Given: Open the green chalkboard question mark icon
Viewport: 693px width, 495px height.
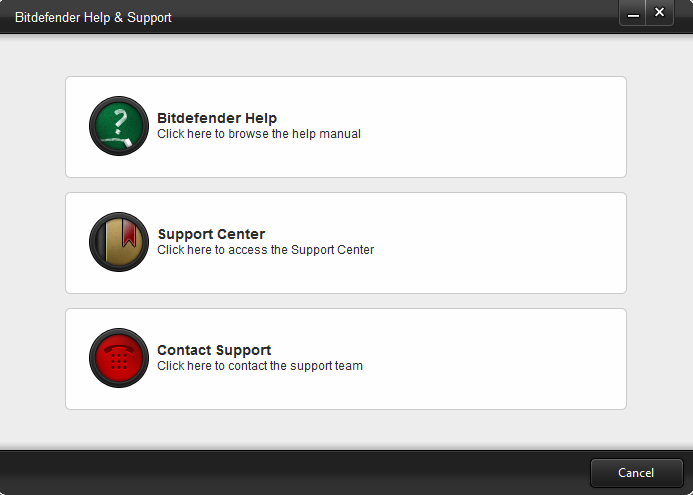Looking at the screenshot, I should coord(119,126).
